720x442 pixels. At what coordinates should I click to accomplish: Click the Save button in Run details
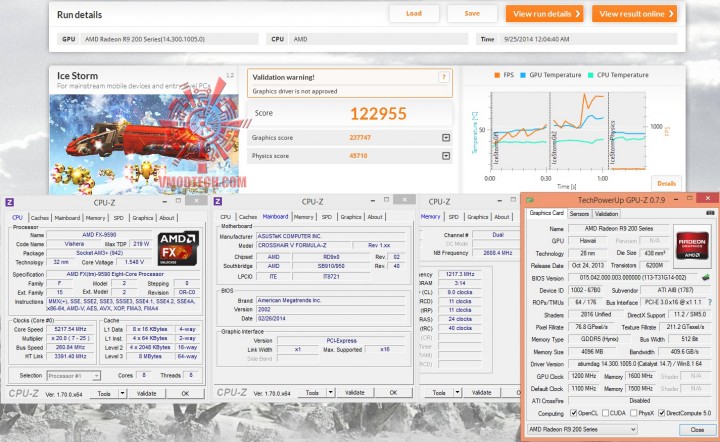[x=472, y=13]
